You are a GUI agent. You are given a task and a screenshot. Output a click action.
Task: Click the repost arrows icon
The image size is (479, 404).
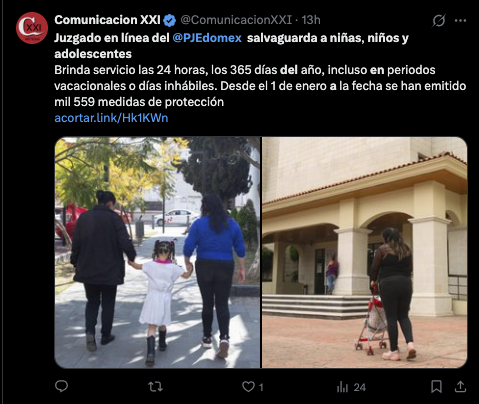[x=155, y=387]
